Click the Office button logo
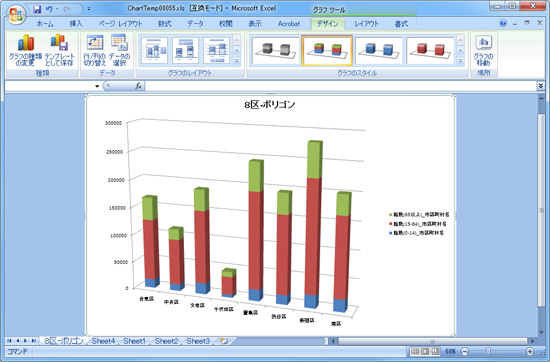The image size is (550, 362). [15, 15]
